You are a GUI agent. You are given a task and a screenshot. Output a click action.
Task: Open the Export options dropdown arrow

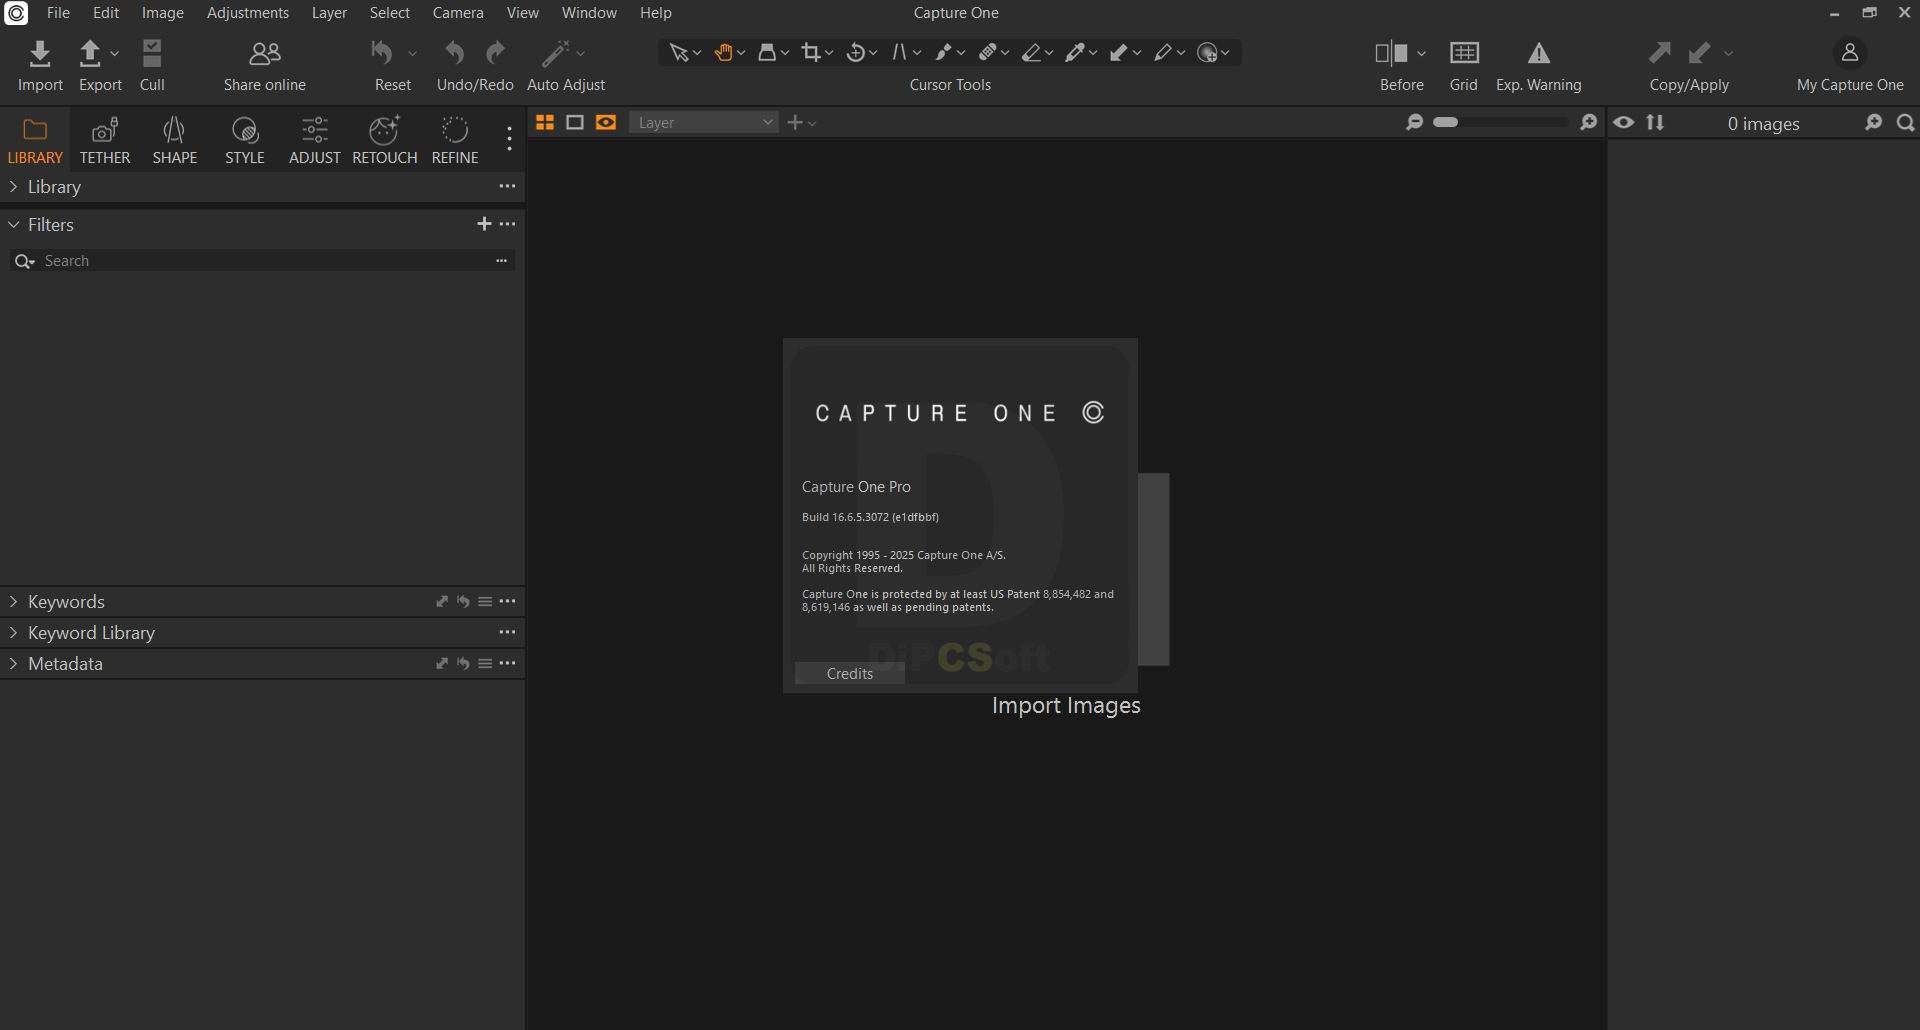pyautogui.click(x=115, y=53)
